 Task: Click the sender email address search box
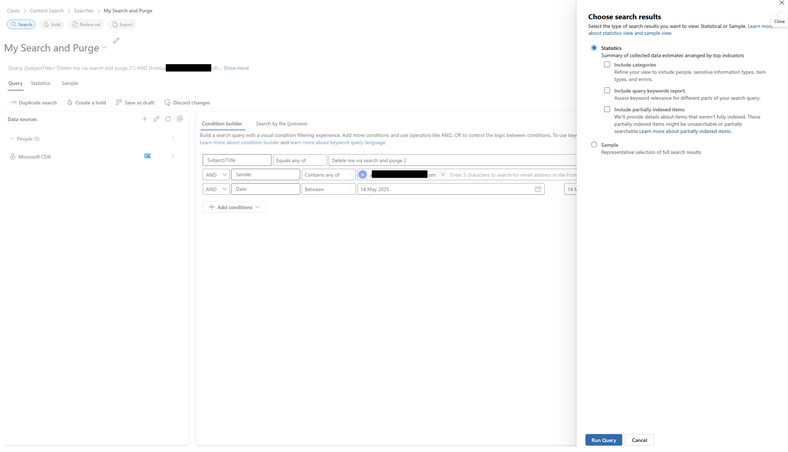point(513,174)
